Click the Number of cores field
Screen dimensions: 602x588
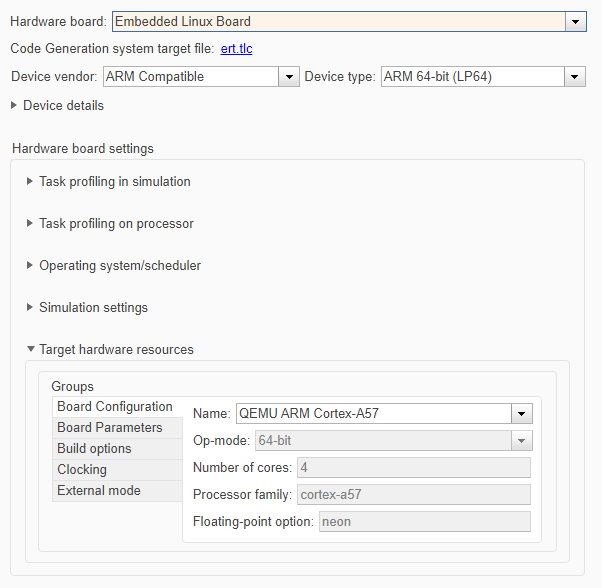[x=413, y=468]
